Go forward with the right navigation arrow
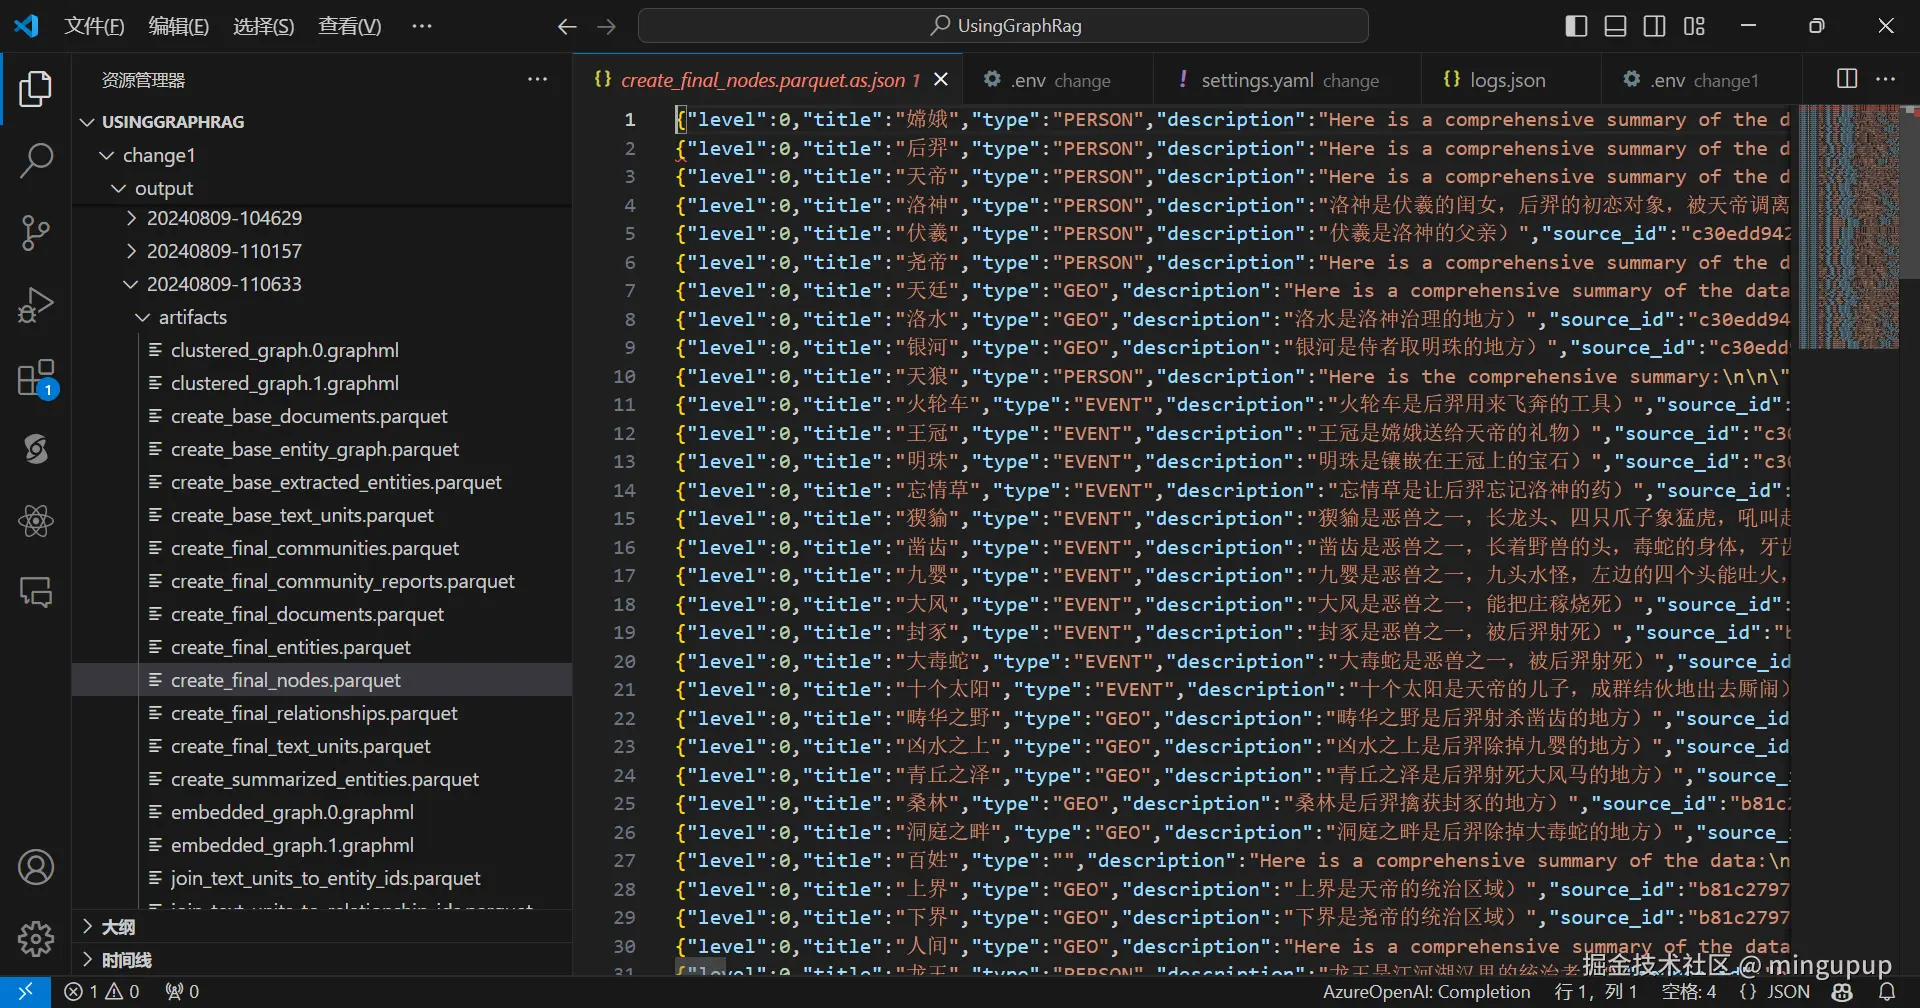This screenshot has width=1920, height=1008. 606,27
